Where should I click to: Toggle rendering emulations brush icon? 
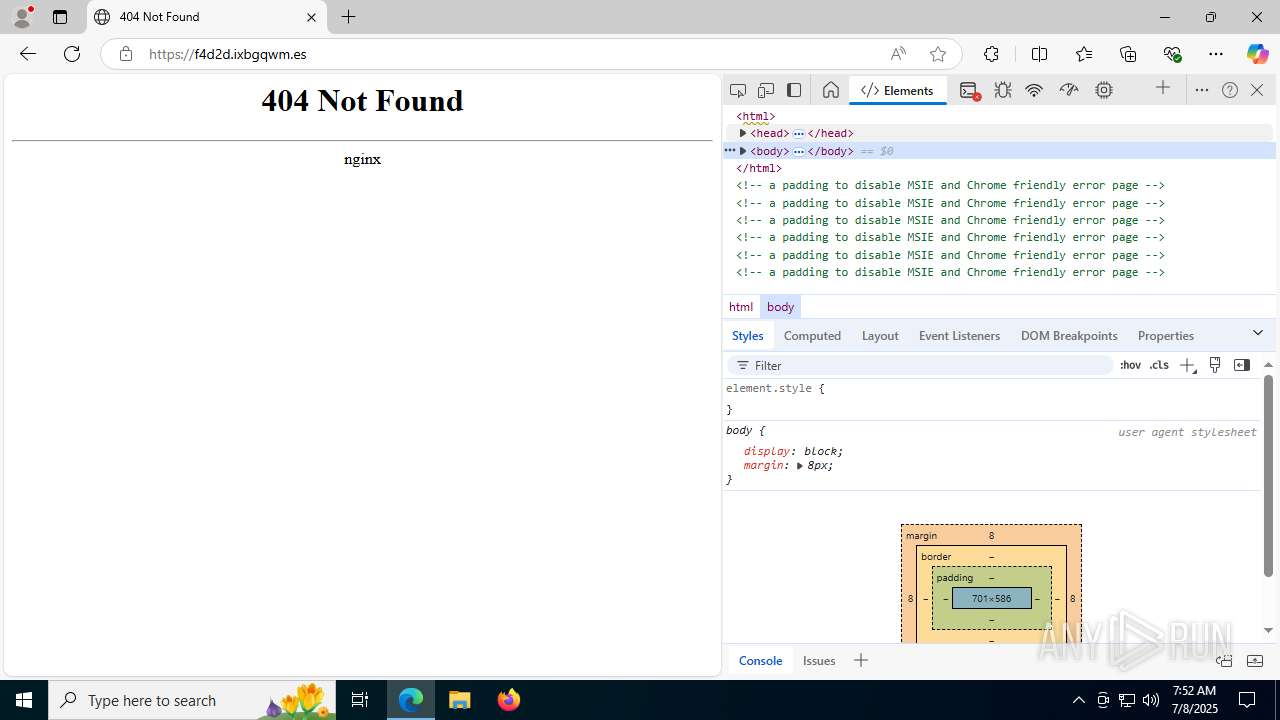click(x=1215, y=365)
